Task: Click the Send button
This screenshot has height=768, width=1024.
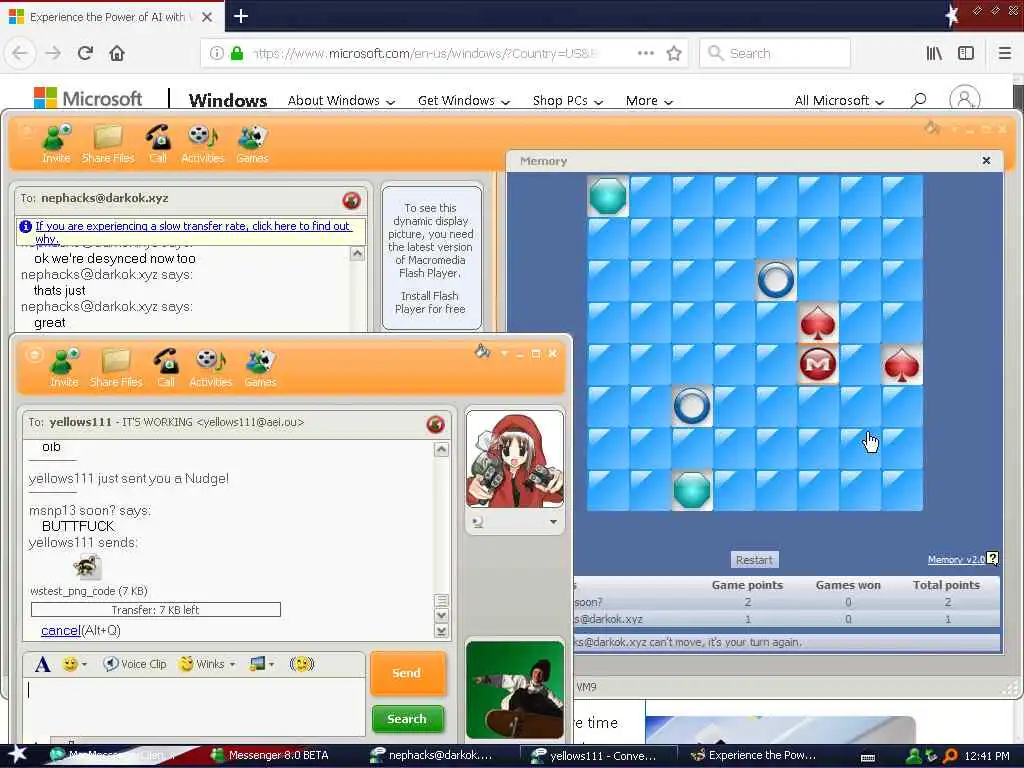Action: 408,673
